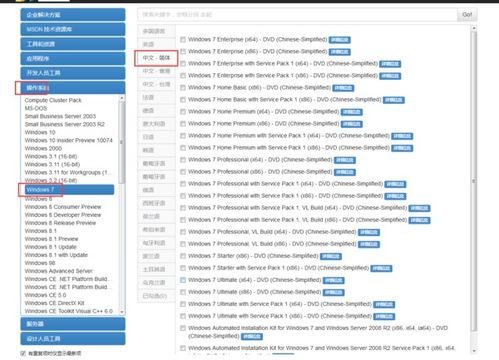Viewport: 499px width, 360px height.
Task: Click the Go! search button
Action: point(467,15)
